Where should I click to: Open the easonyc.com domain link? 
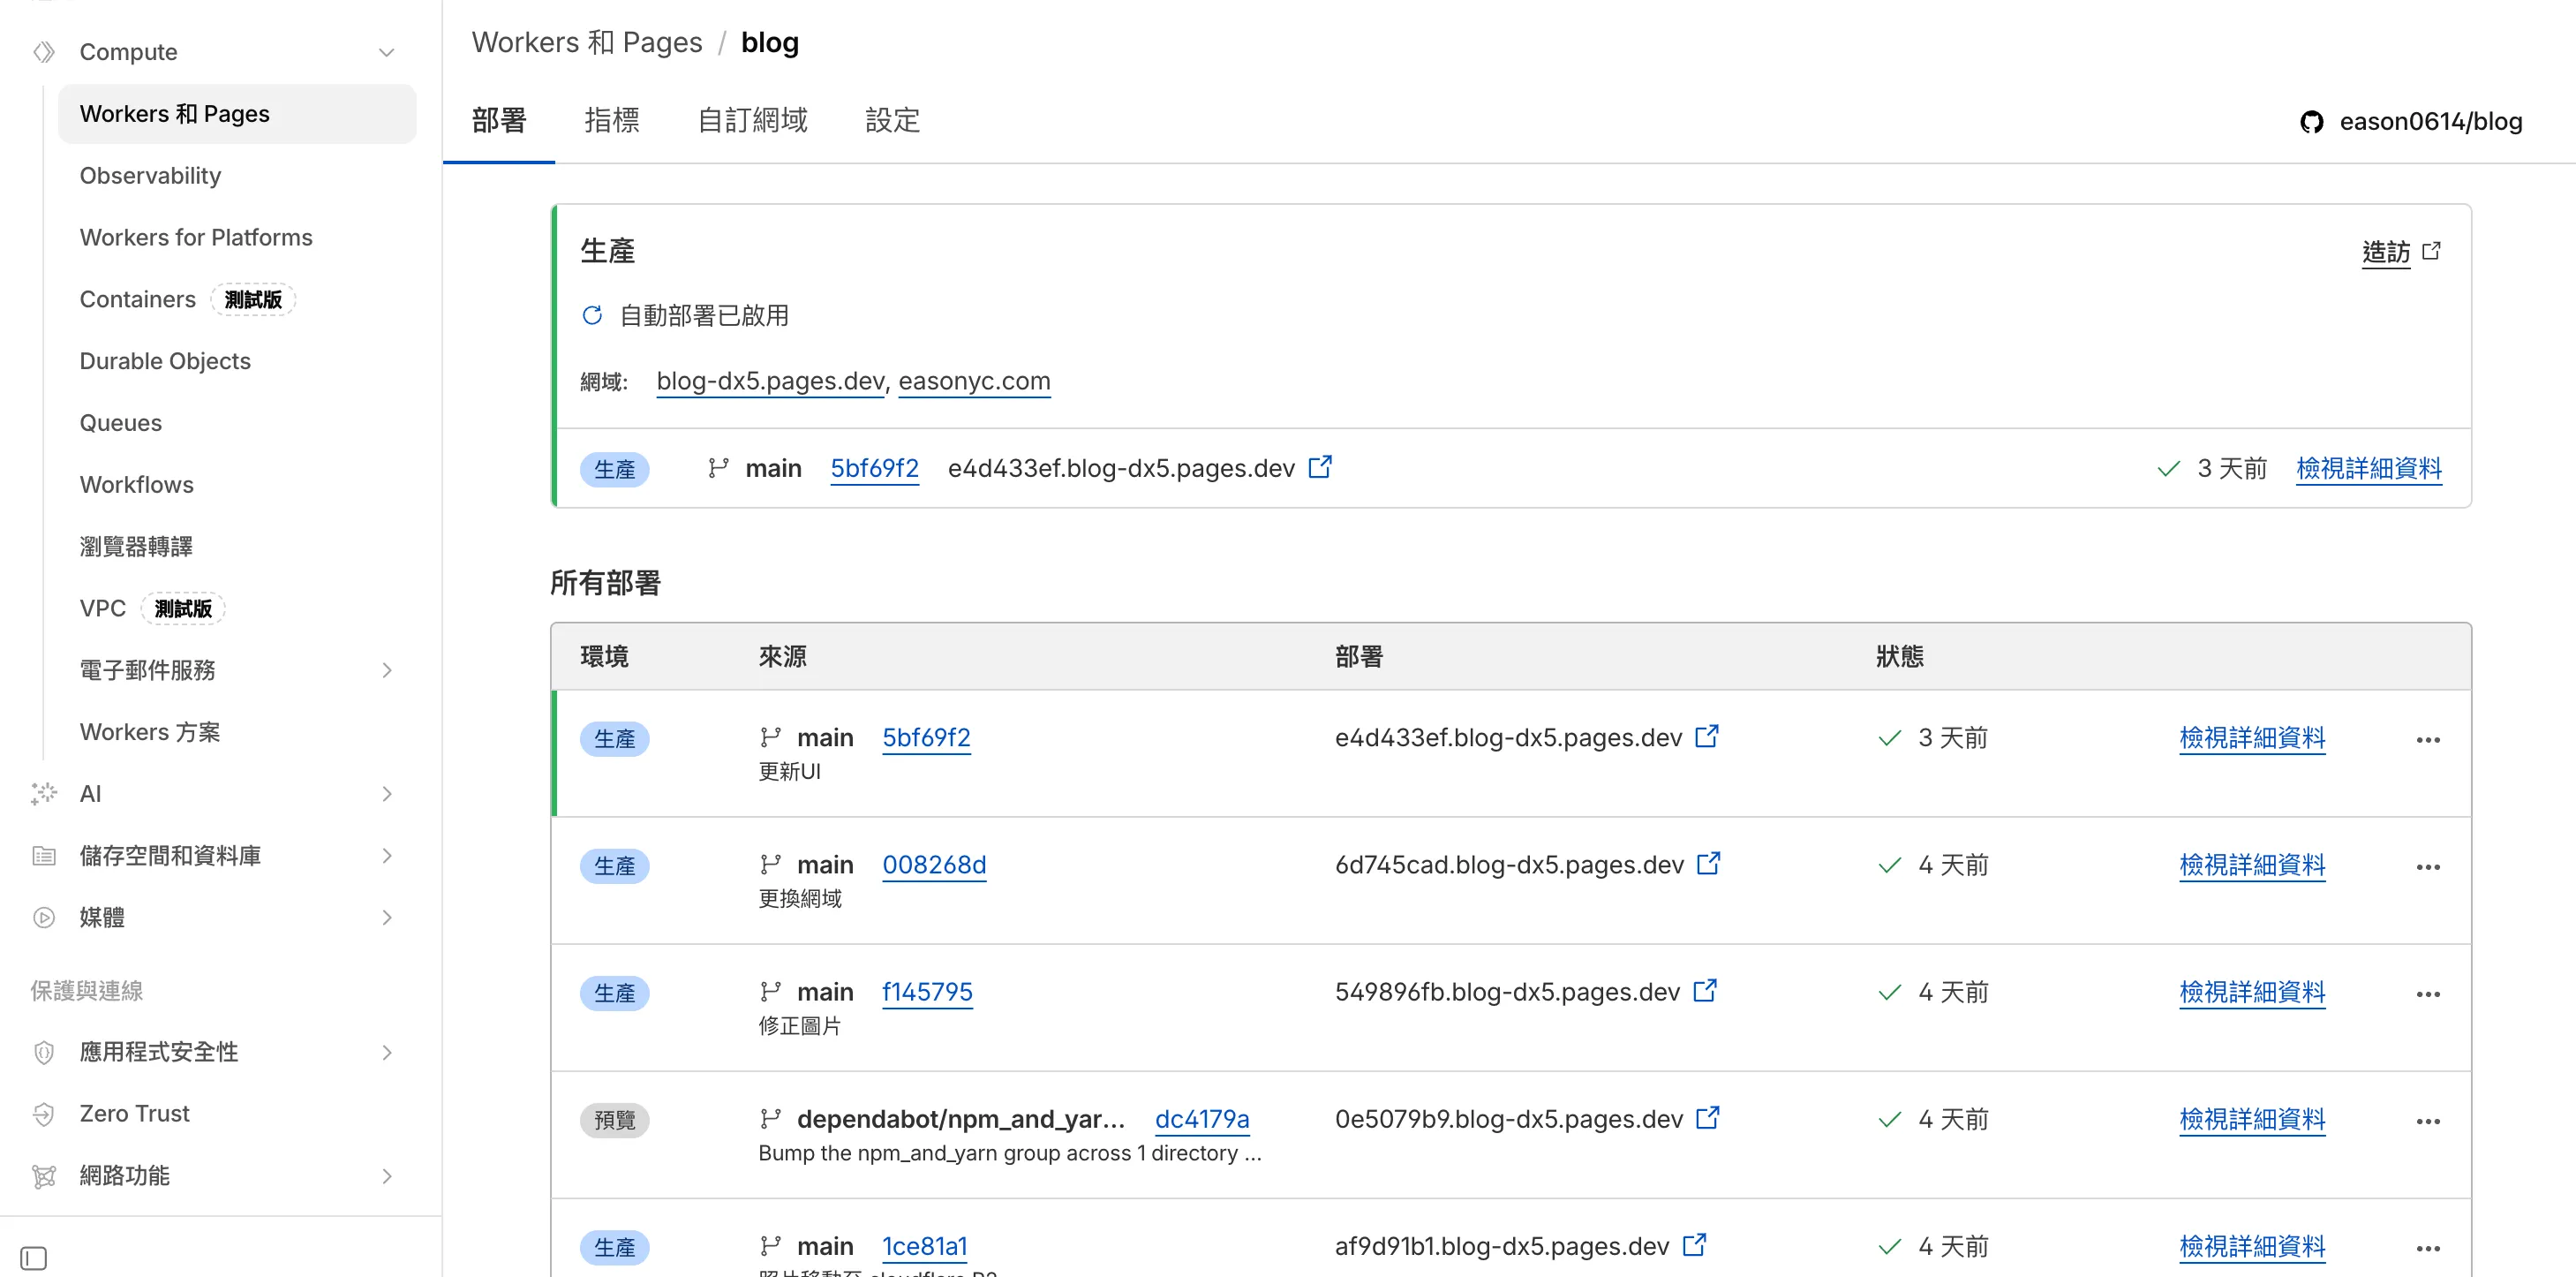[x=973, y=381]
